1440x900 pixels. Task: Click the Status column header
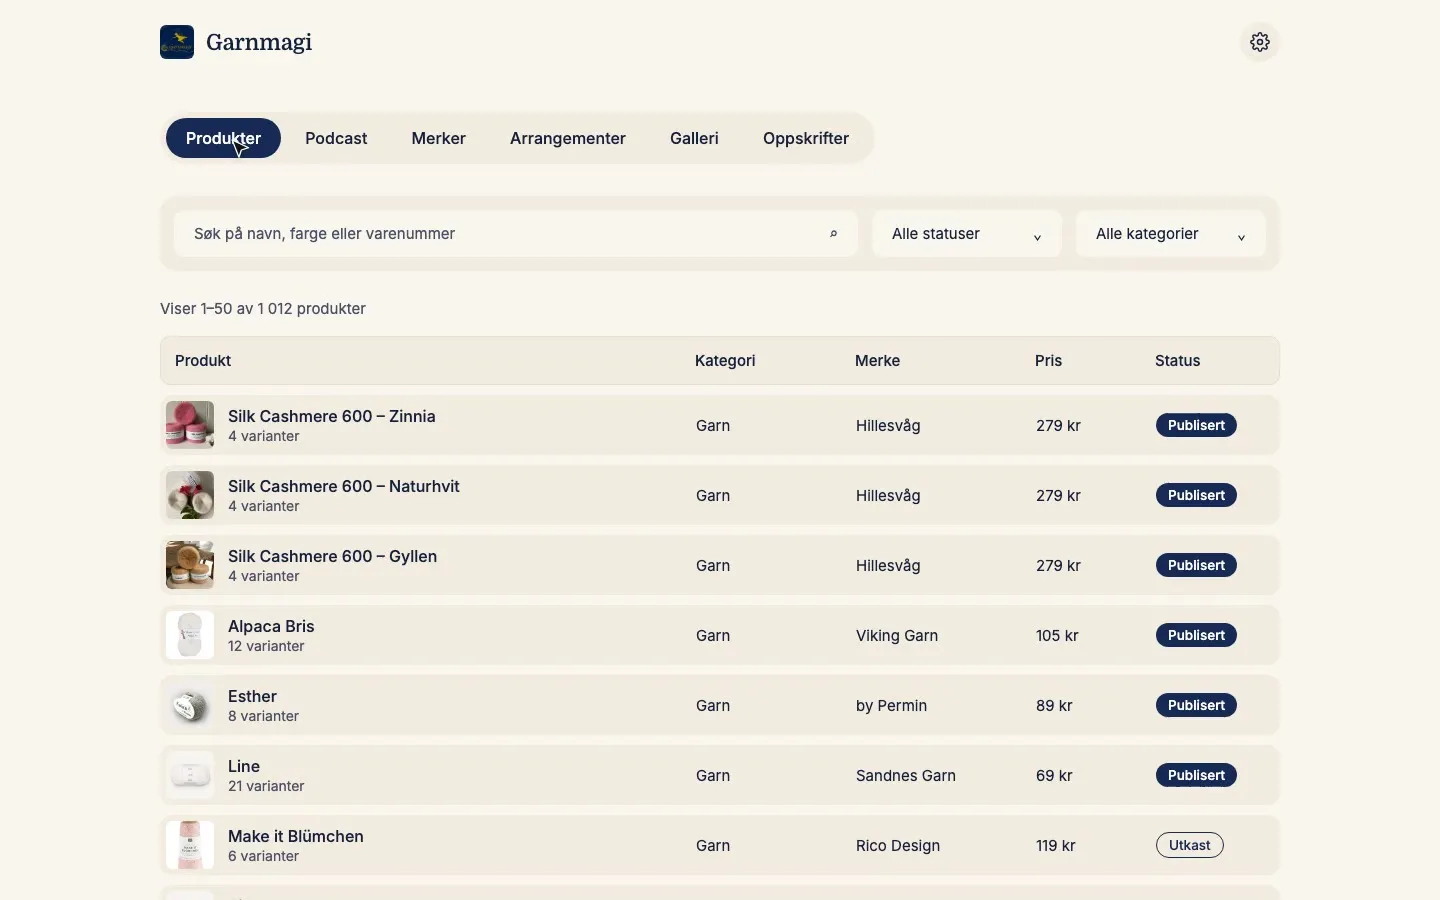point(1177,361)
